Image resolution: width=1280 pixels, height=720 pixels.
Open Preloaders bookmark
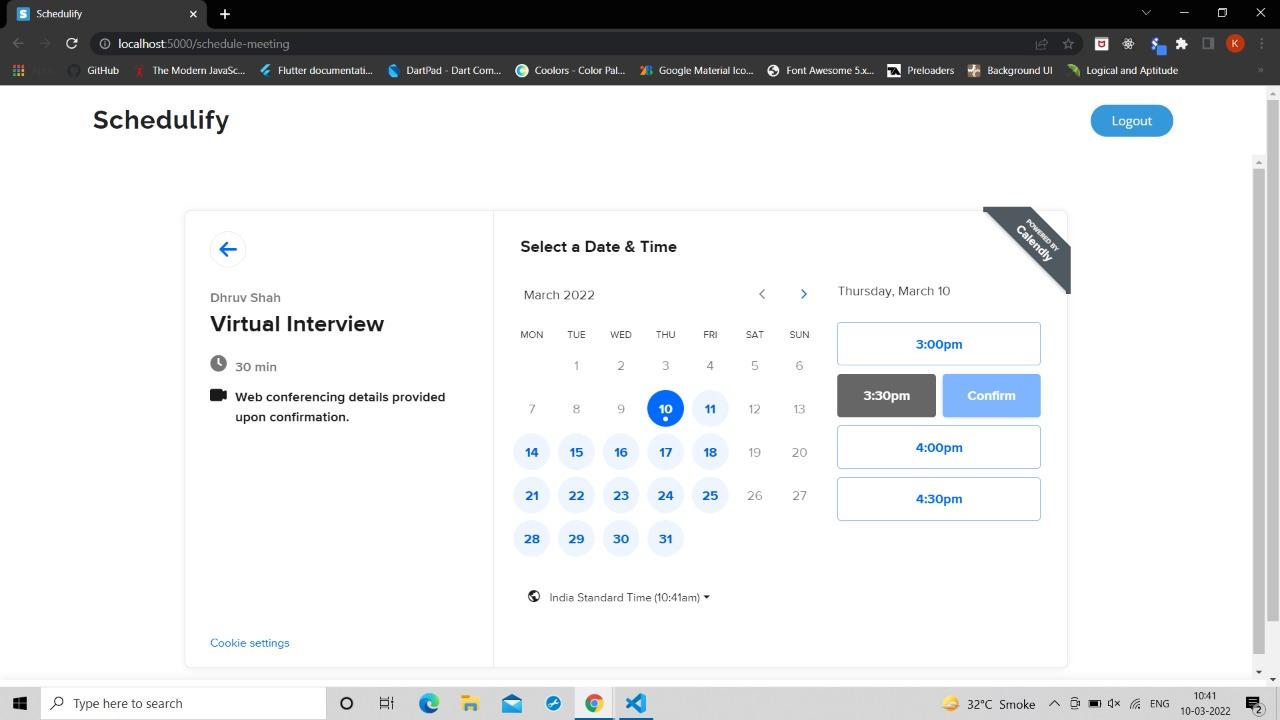920,70
